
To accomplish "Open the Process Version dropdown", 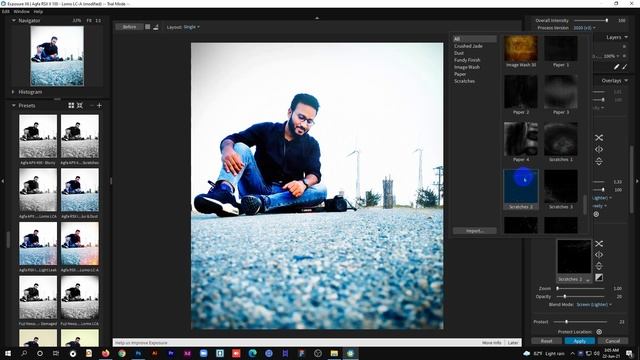I will 584,28.
